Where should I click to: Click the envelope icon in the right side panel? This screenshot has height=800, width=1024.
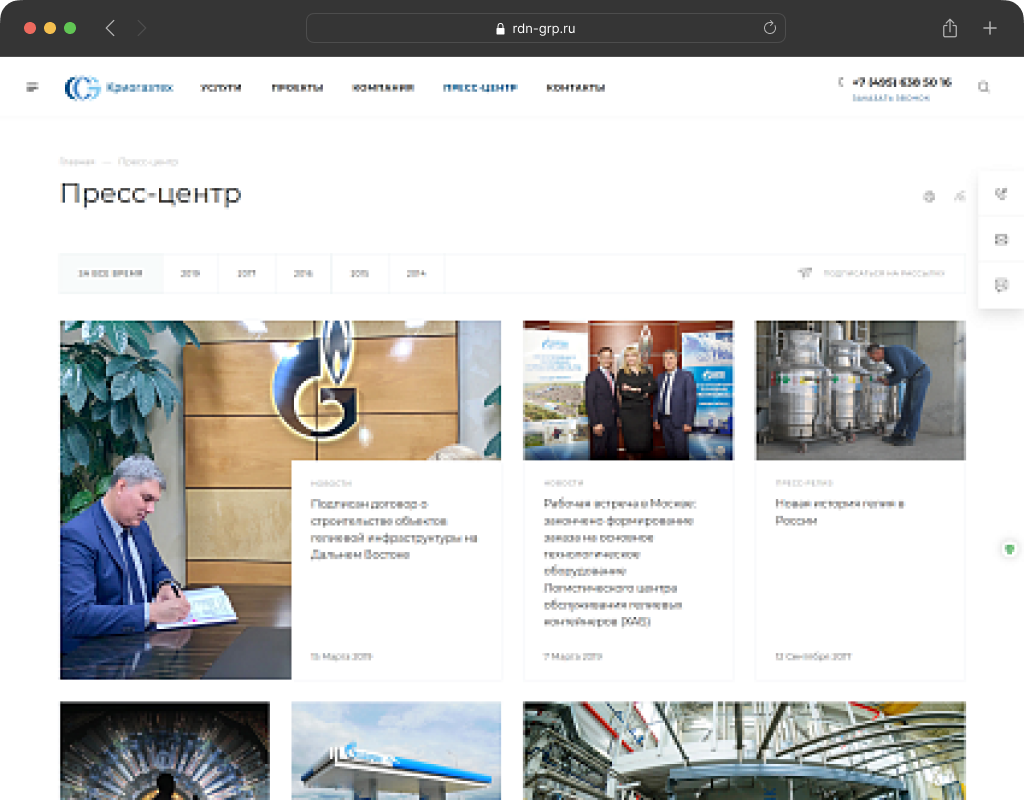[x=1001, y=239]
